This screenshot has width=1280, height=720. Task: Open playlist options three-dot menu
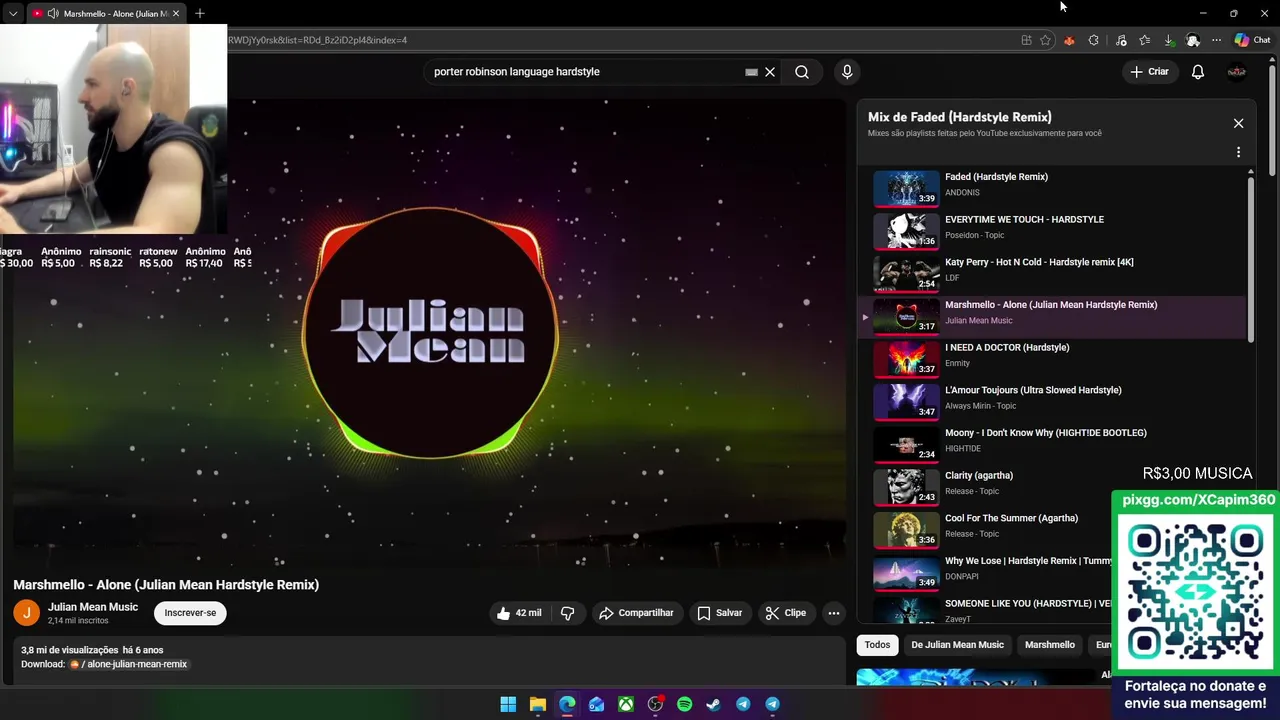(x=1238, y=152)
